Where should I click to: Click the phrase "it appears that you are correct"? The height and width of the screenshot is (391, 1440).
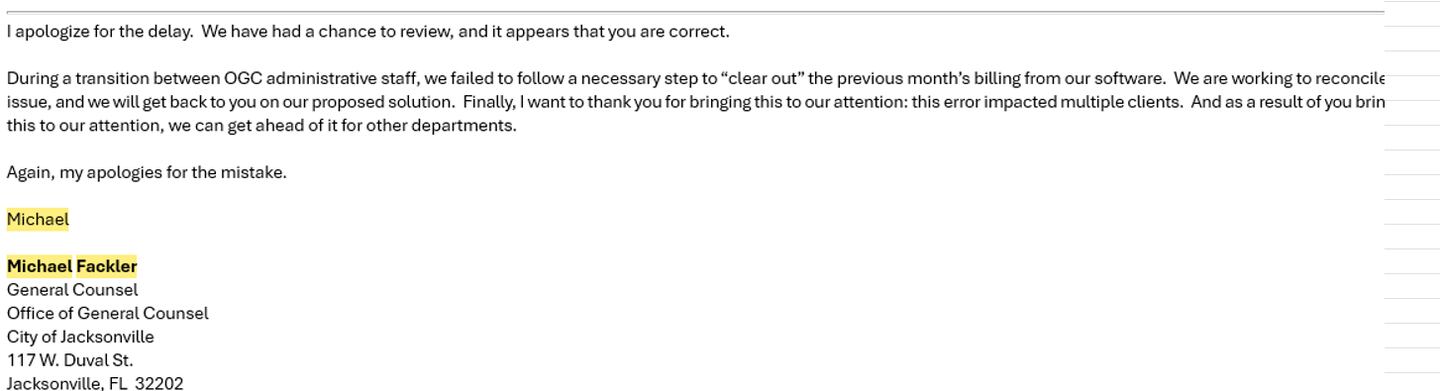pyautogui.click(x=610, y=31)
